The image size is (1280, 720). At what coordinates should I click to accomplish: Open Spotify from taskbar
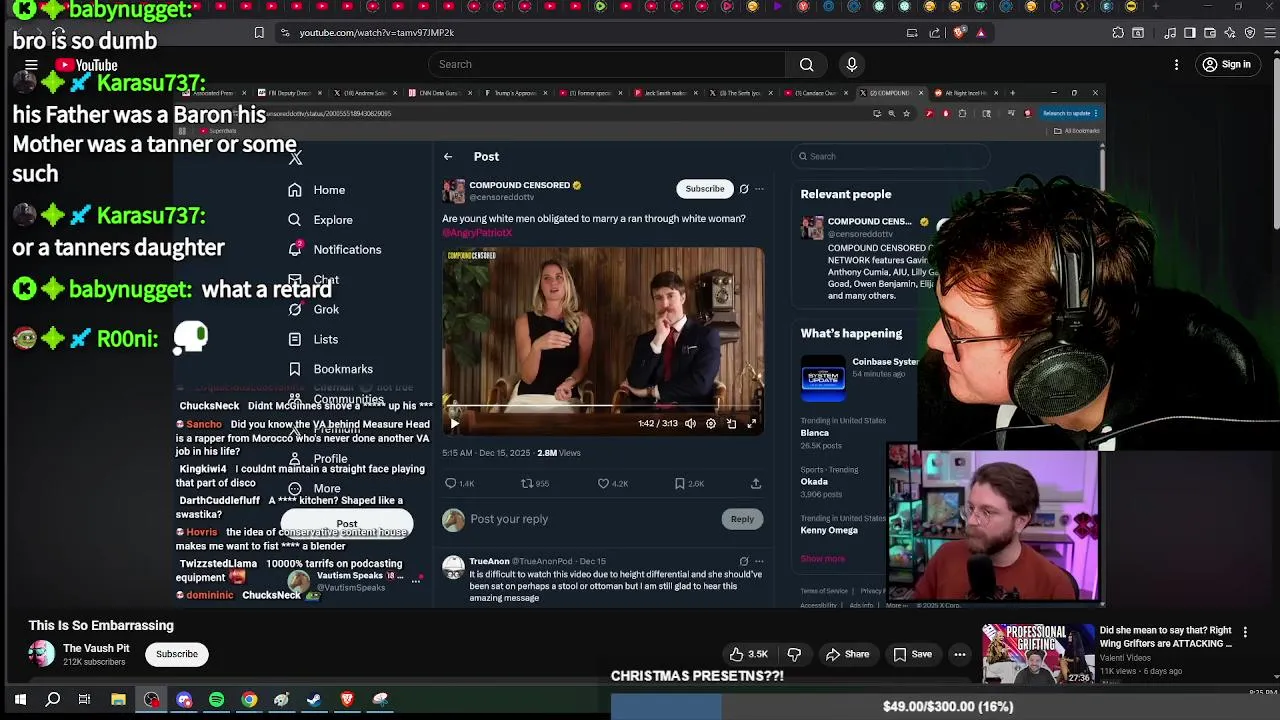217,700
